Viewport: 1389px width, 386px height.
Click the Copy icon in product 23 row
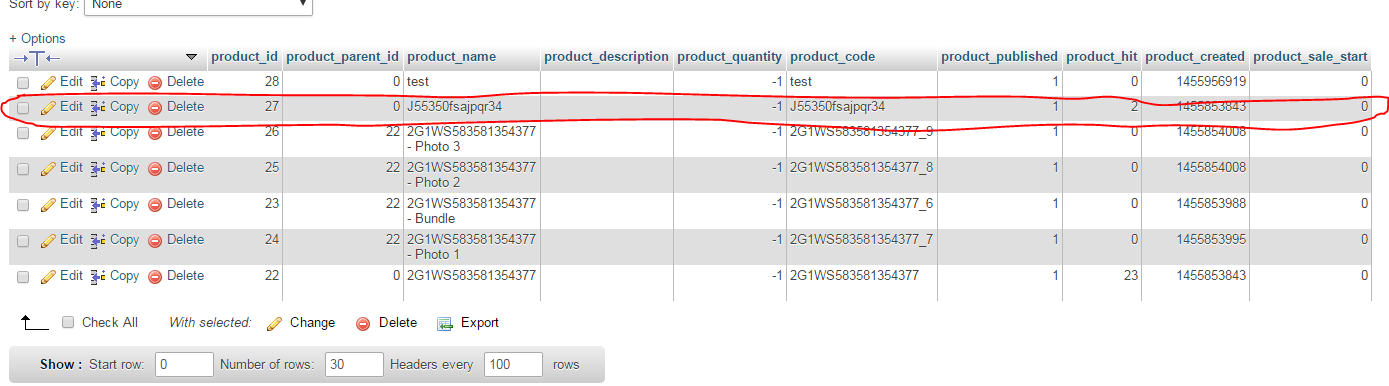click(x=98, y=204)
